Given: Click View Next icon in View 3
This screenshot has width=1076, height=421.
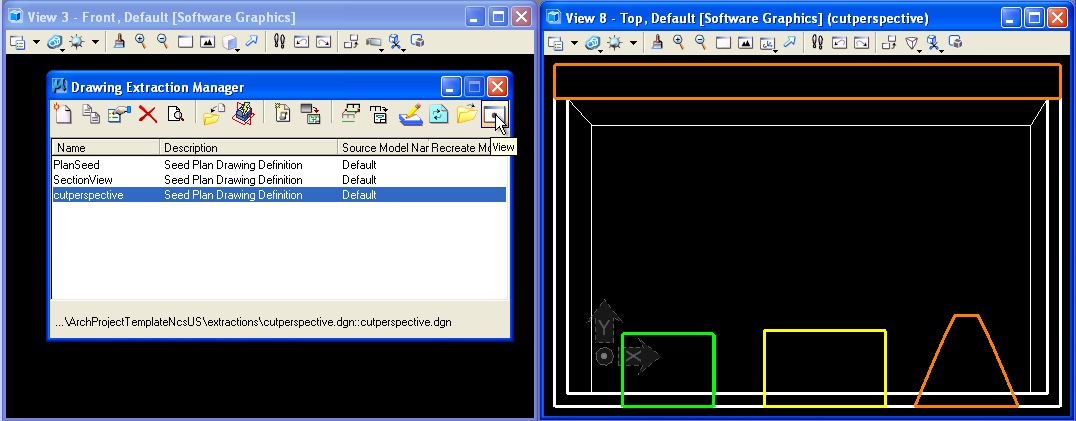Looking at the screenshot, I should [x=323, y=43].
